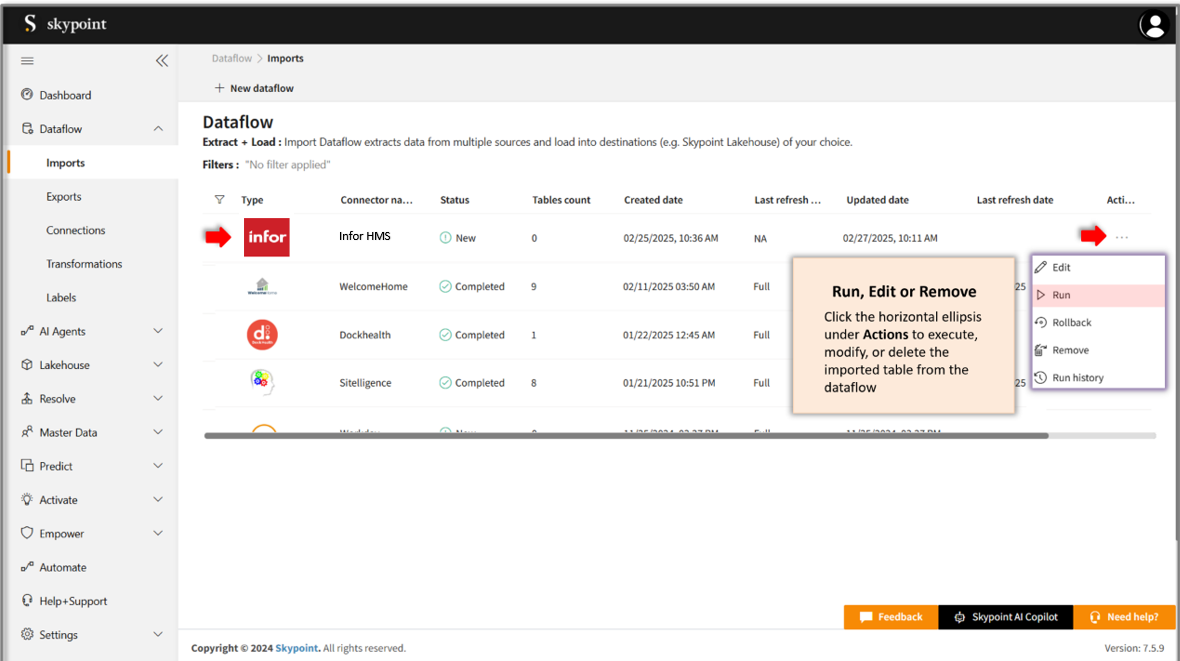Click the Empower shield icon

(27, 533)
